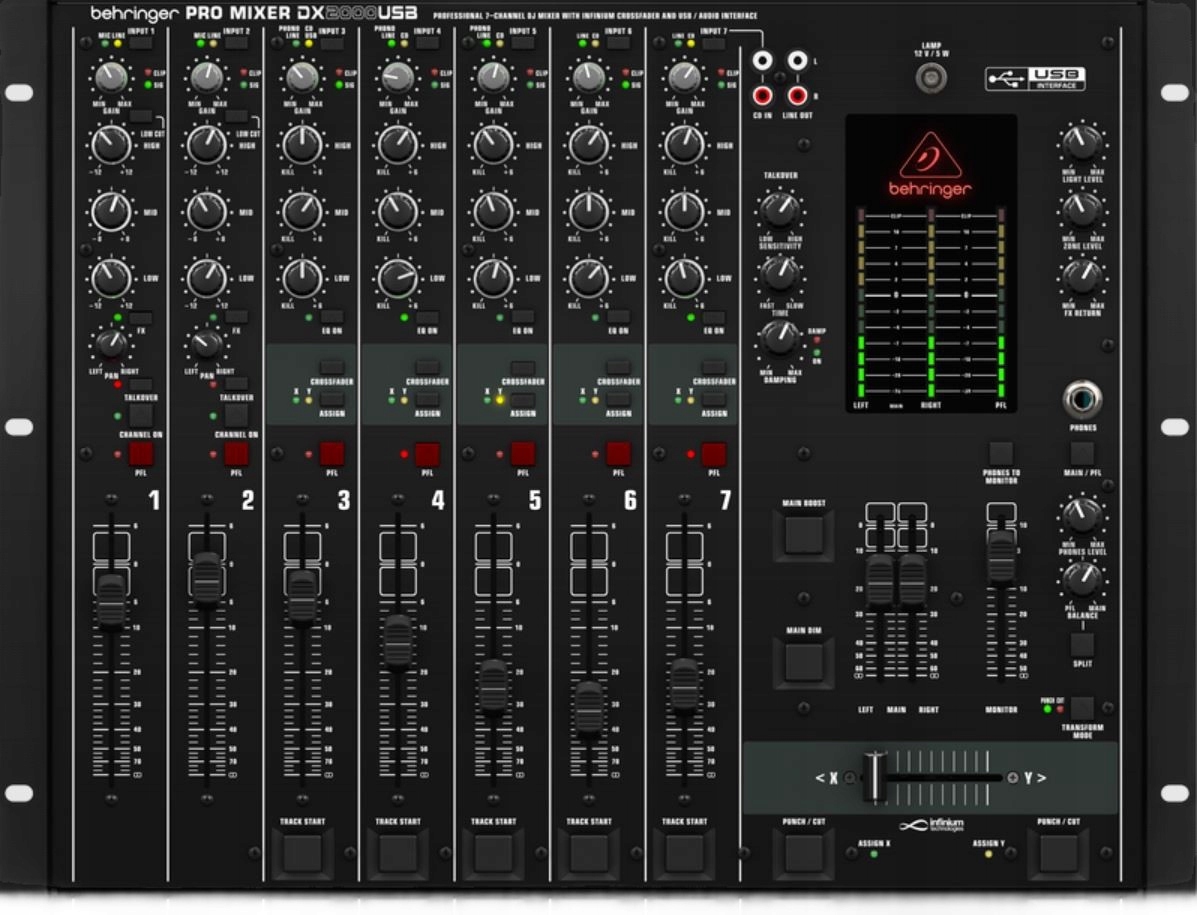The image size is (1197, 915).
Task: Toggle EQ On for channel 3
Action: [x=331, y=317]
